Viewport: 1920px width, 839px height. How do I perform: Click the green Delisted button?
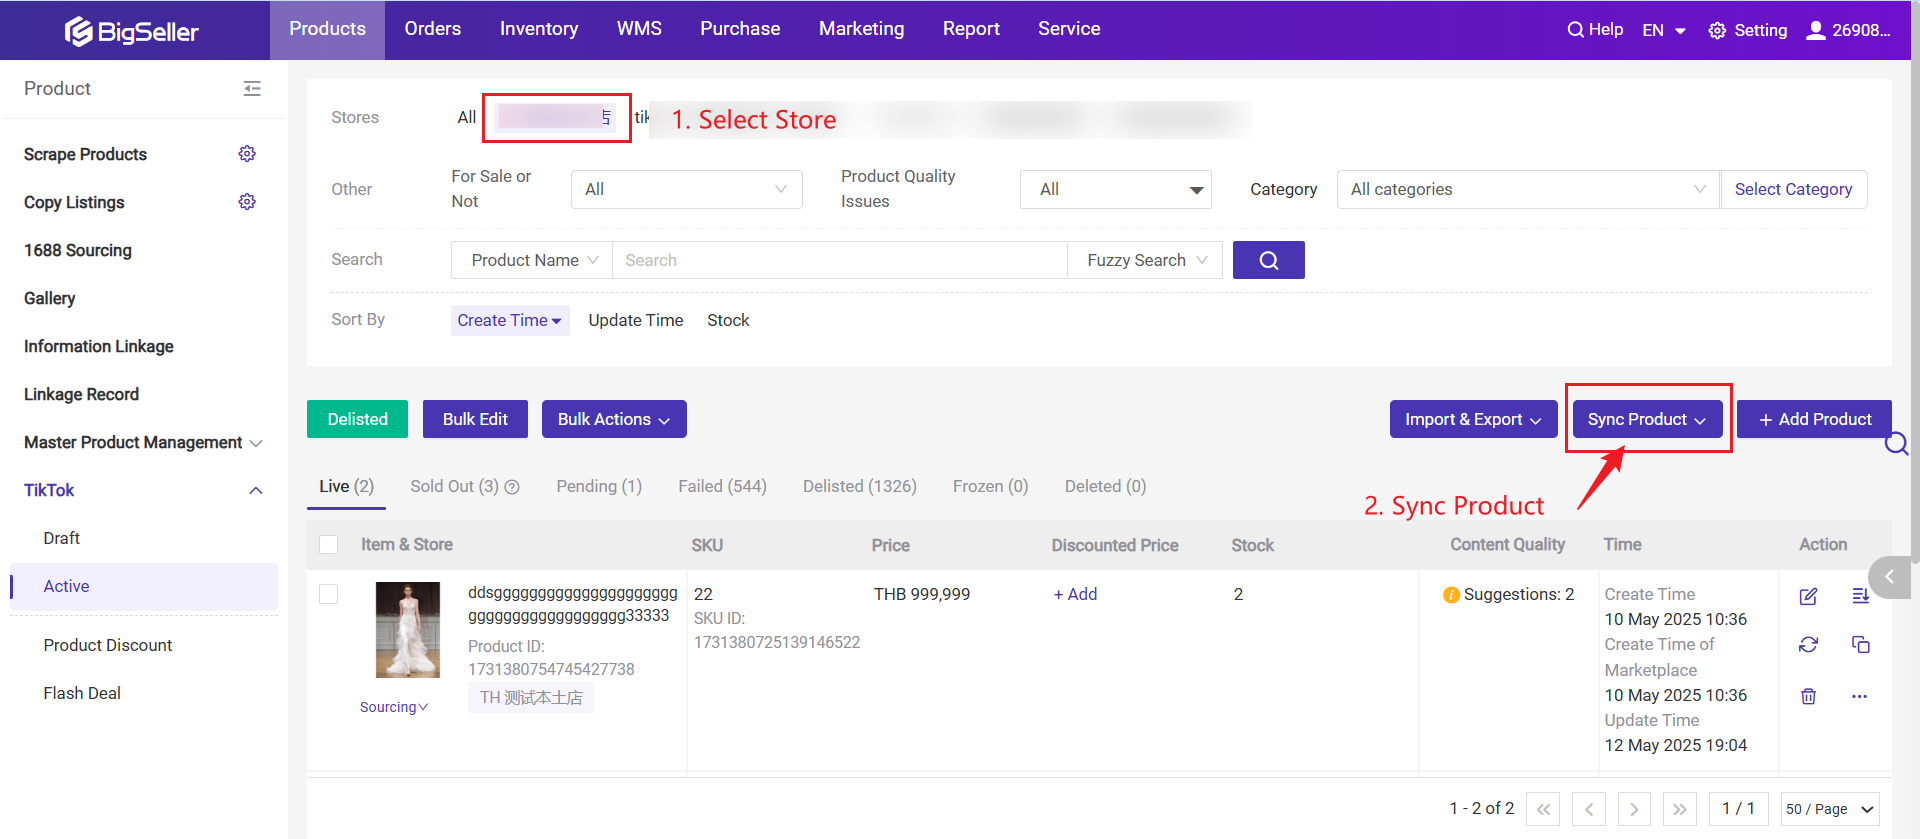point(357,419)
